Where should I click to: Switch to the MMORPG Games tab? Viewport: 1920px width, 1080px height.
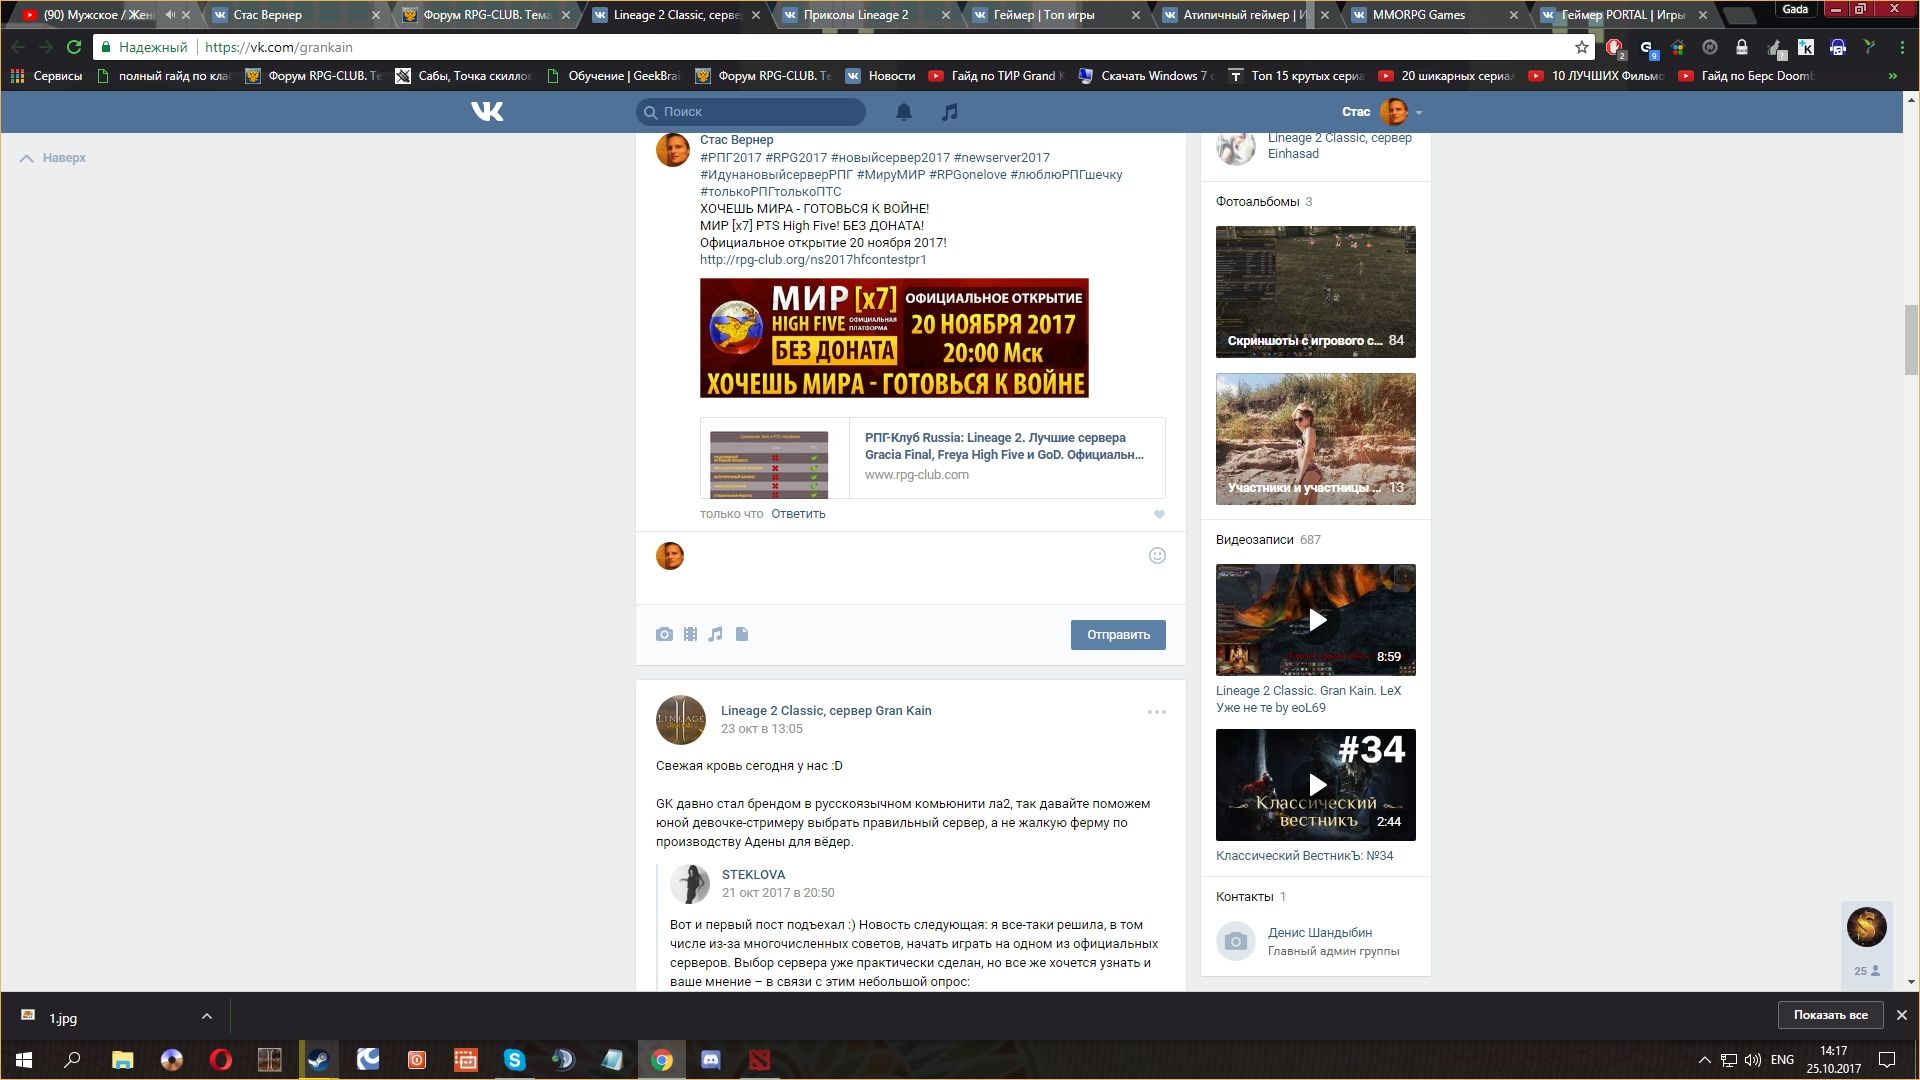(x=1418, y=15)
